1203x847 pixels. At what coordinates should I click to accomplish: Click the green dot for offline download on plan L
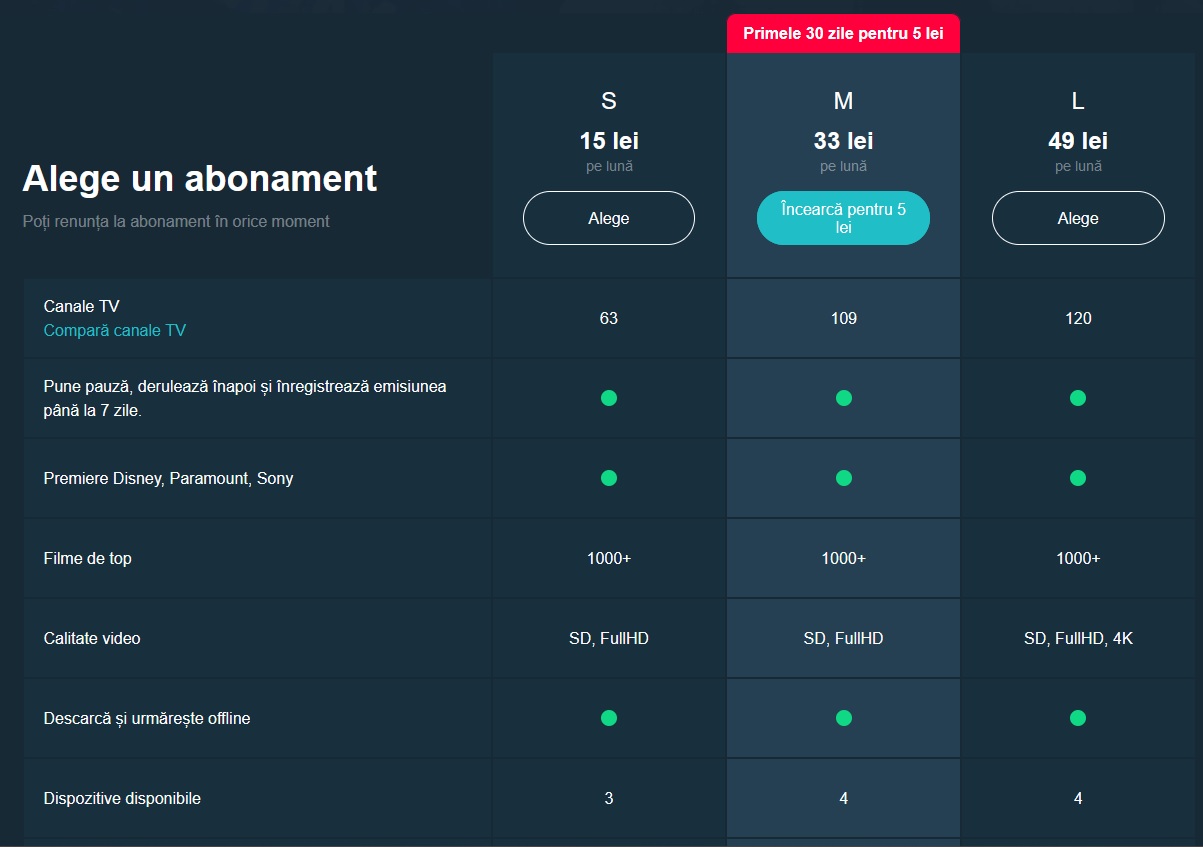coord(1077,717)
